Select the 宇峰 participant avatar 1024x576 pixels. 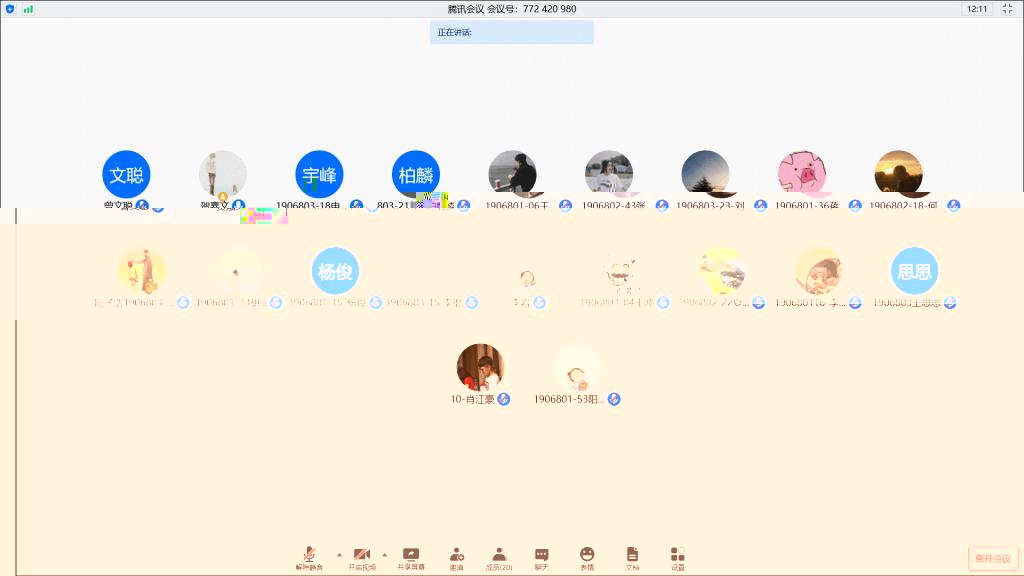tap(319, 175)
